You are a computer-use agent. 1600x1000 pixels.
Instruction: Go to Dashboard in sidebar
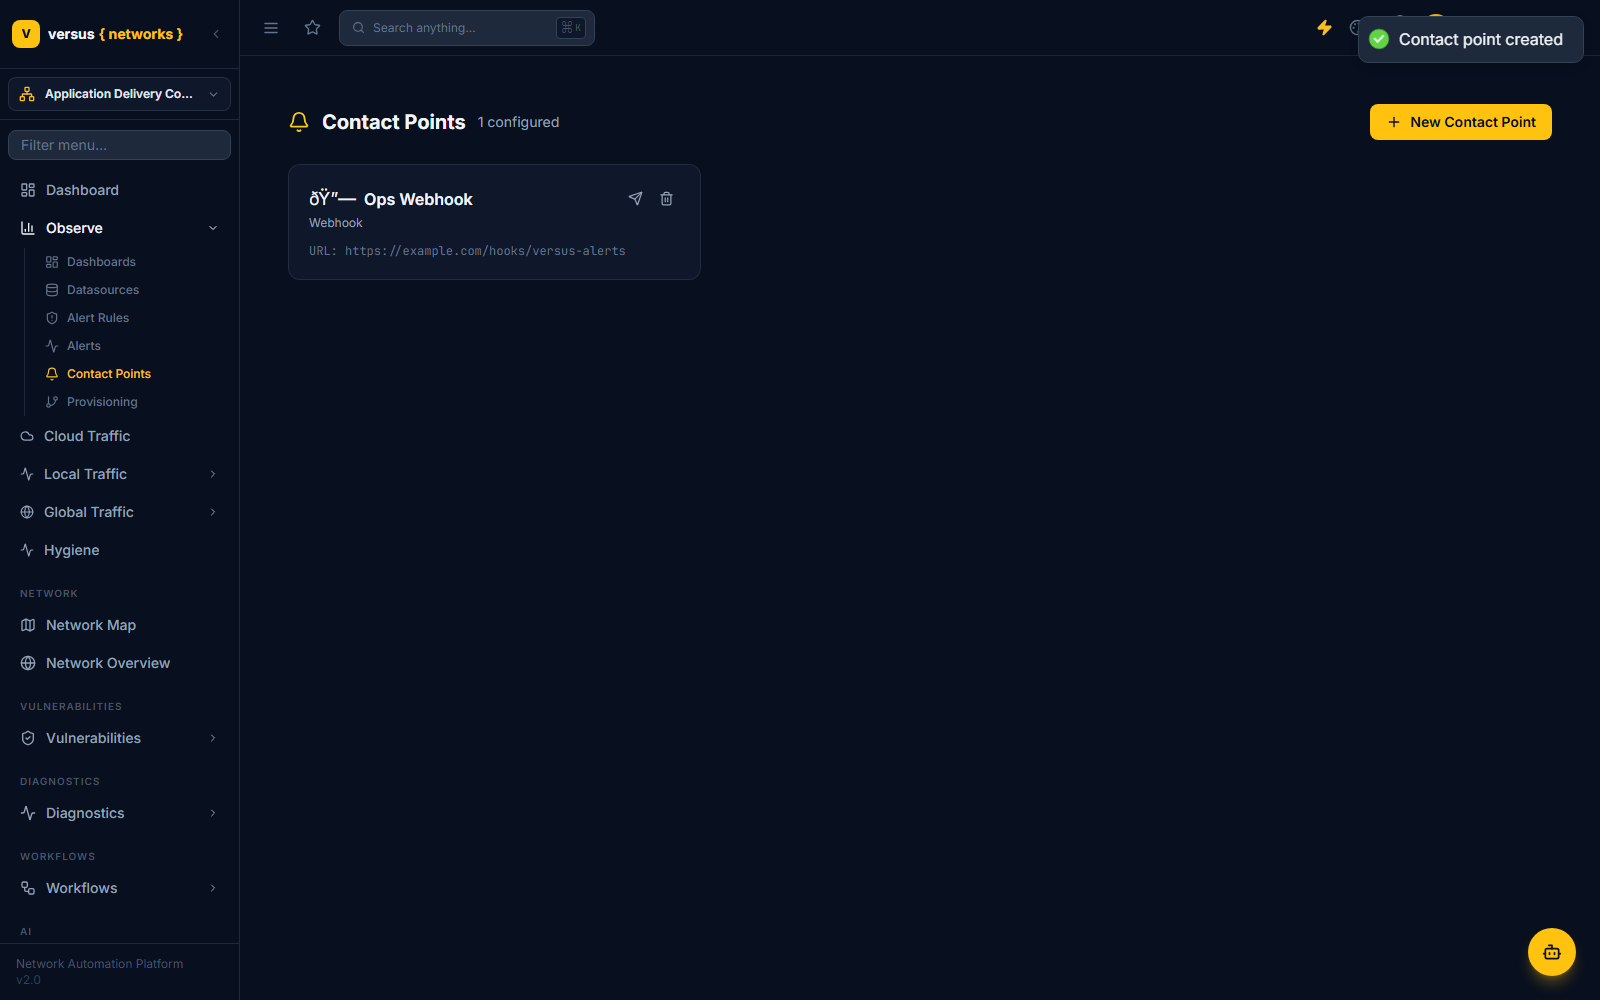click(x=119, y=190)
